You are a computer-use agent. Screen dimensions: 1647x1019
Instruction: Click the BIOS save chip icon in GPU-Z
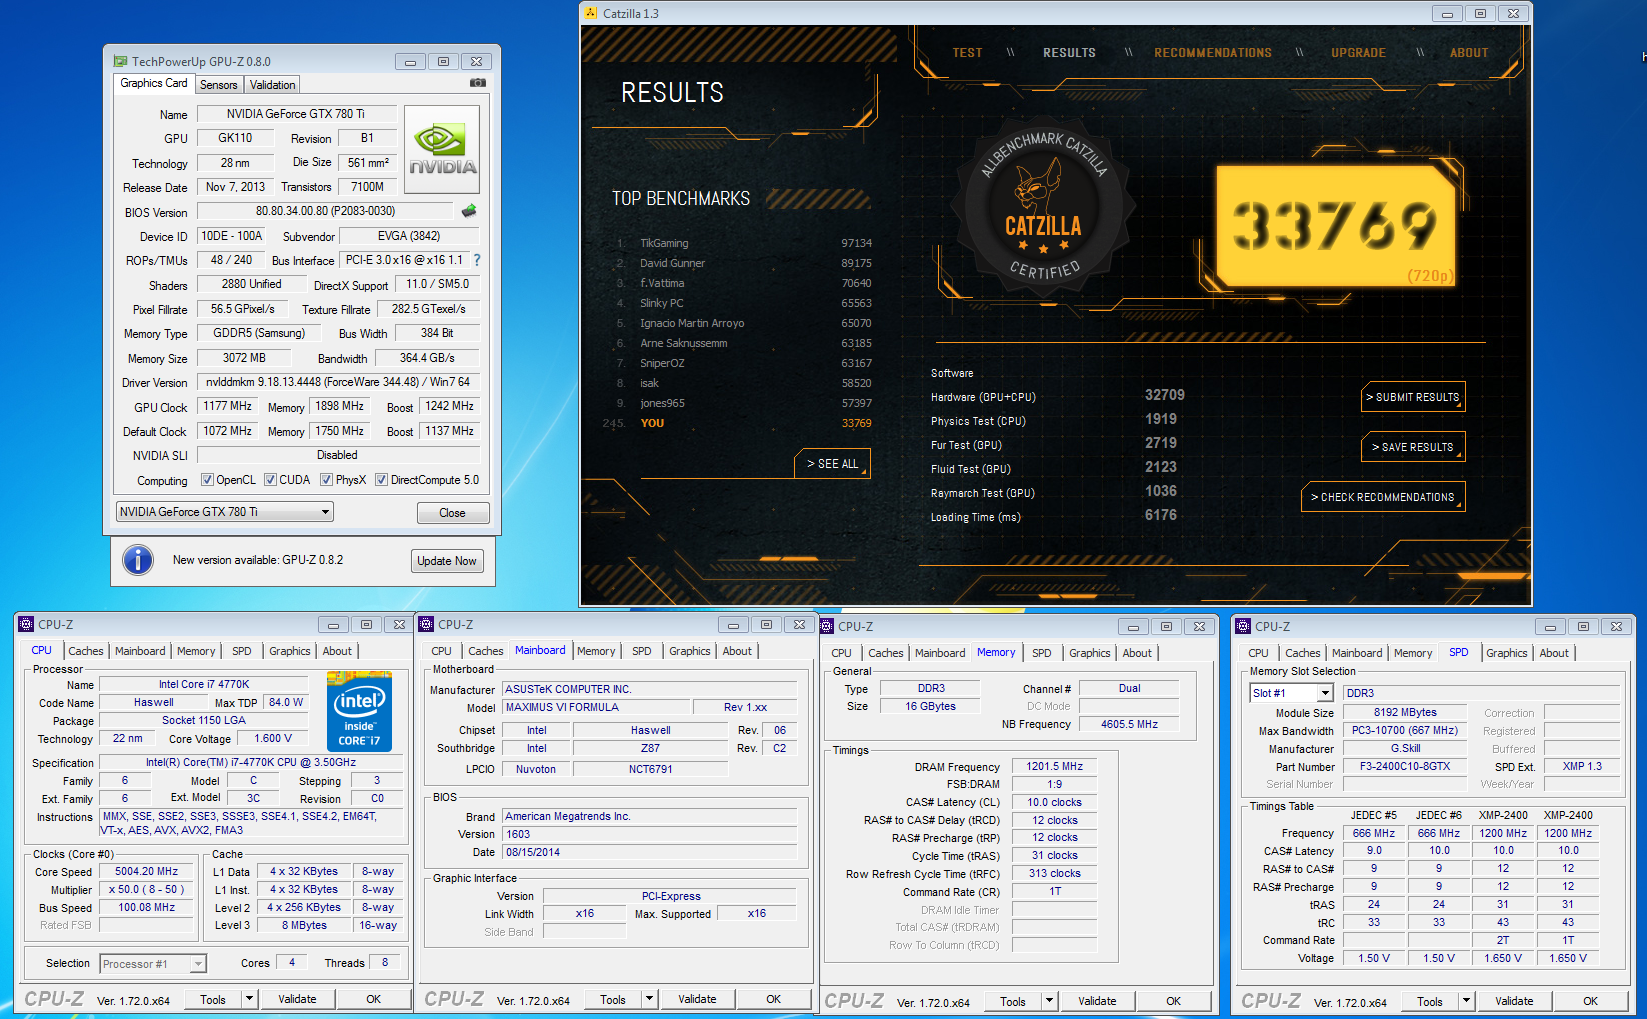tap(469, 211)
